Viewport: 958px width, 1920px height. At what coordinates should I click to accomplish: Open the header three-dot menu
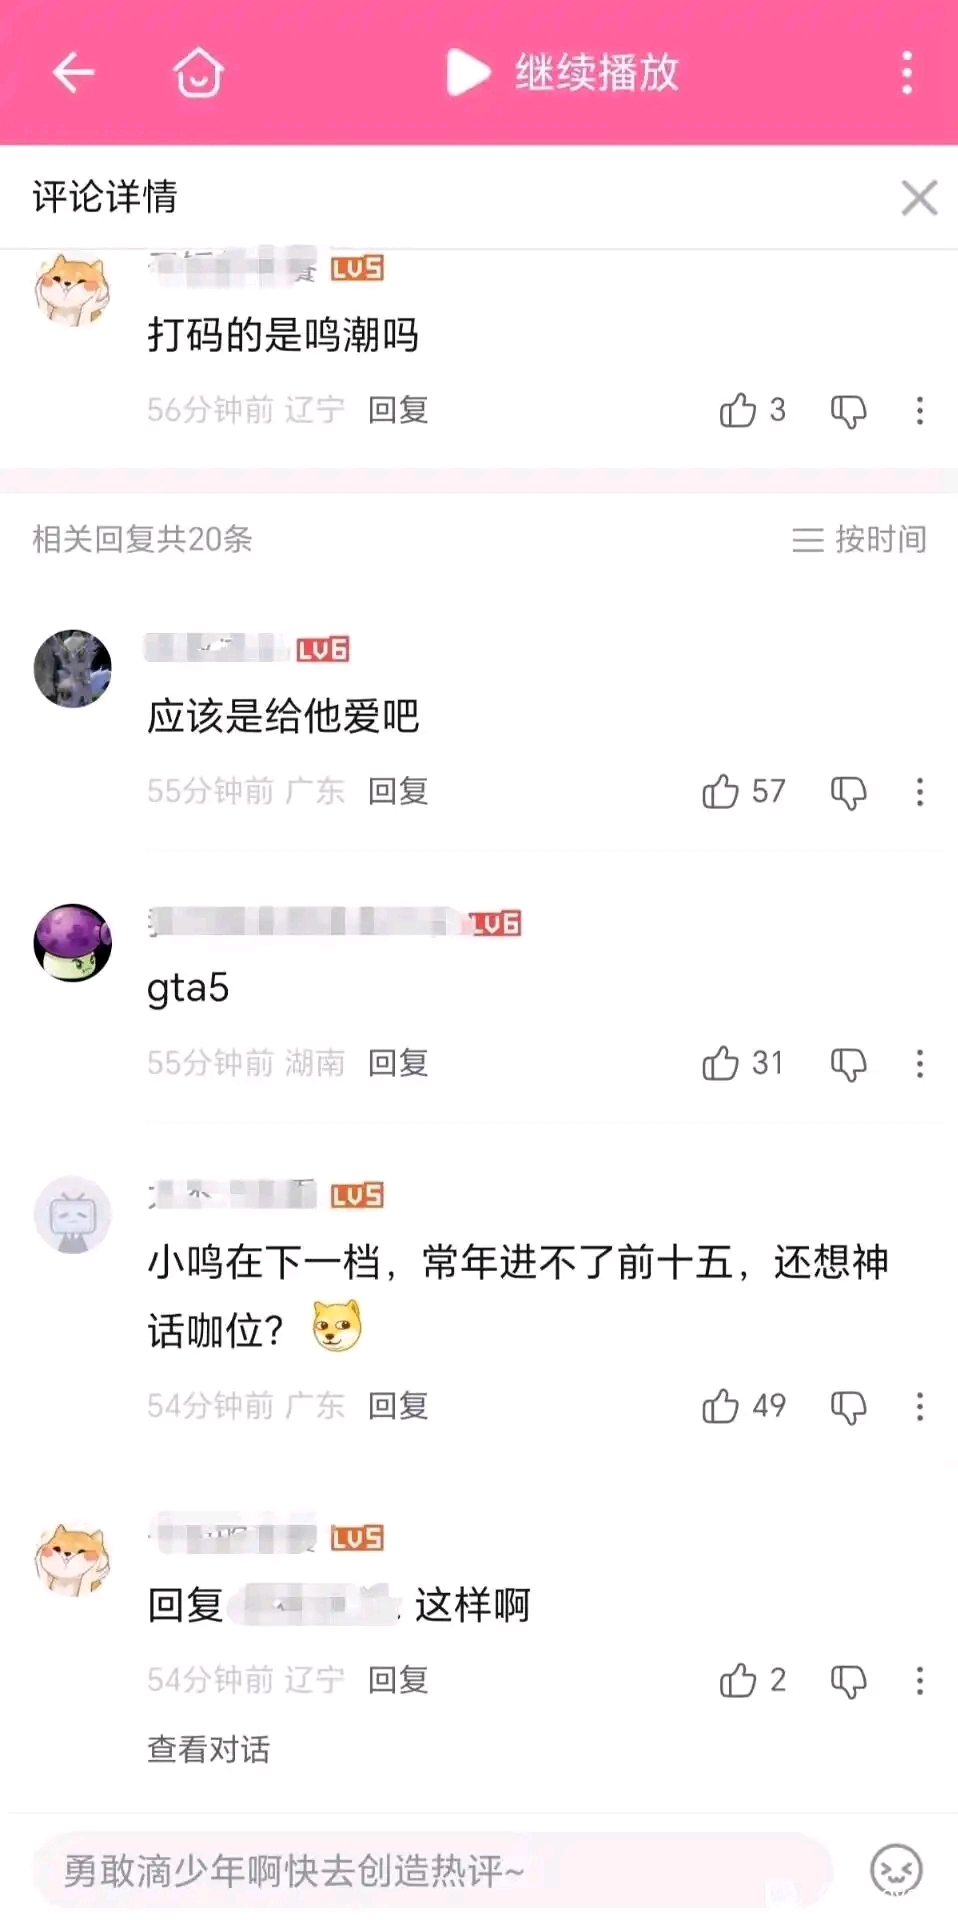pos(907,72)
